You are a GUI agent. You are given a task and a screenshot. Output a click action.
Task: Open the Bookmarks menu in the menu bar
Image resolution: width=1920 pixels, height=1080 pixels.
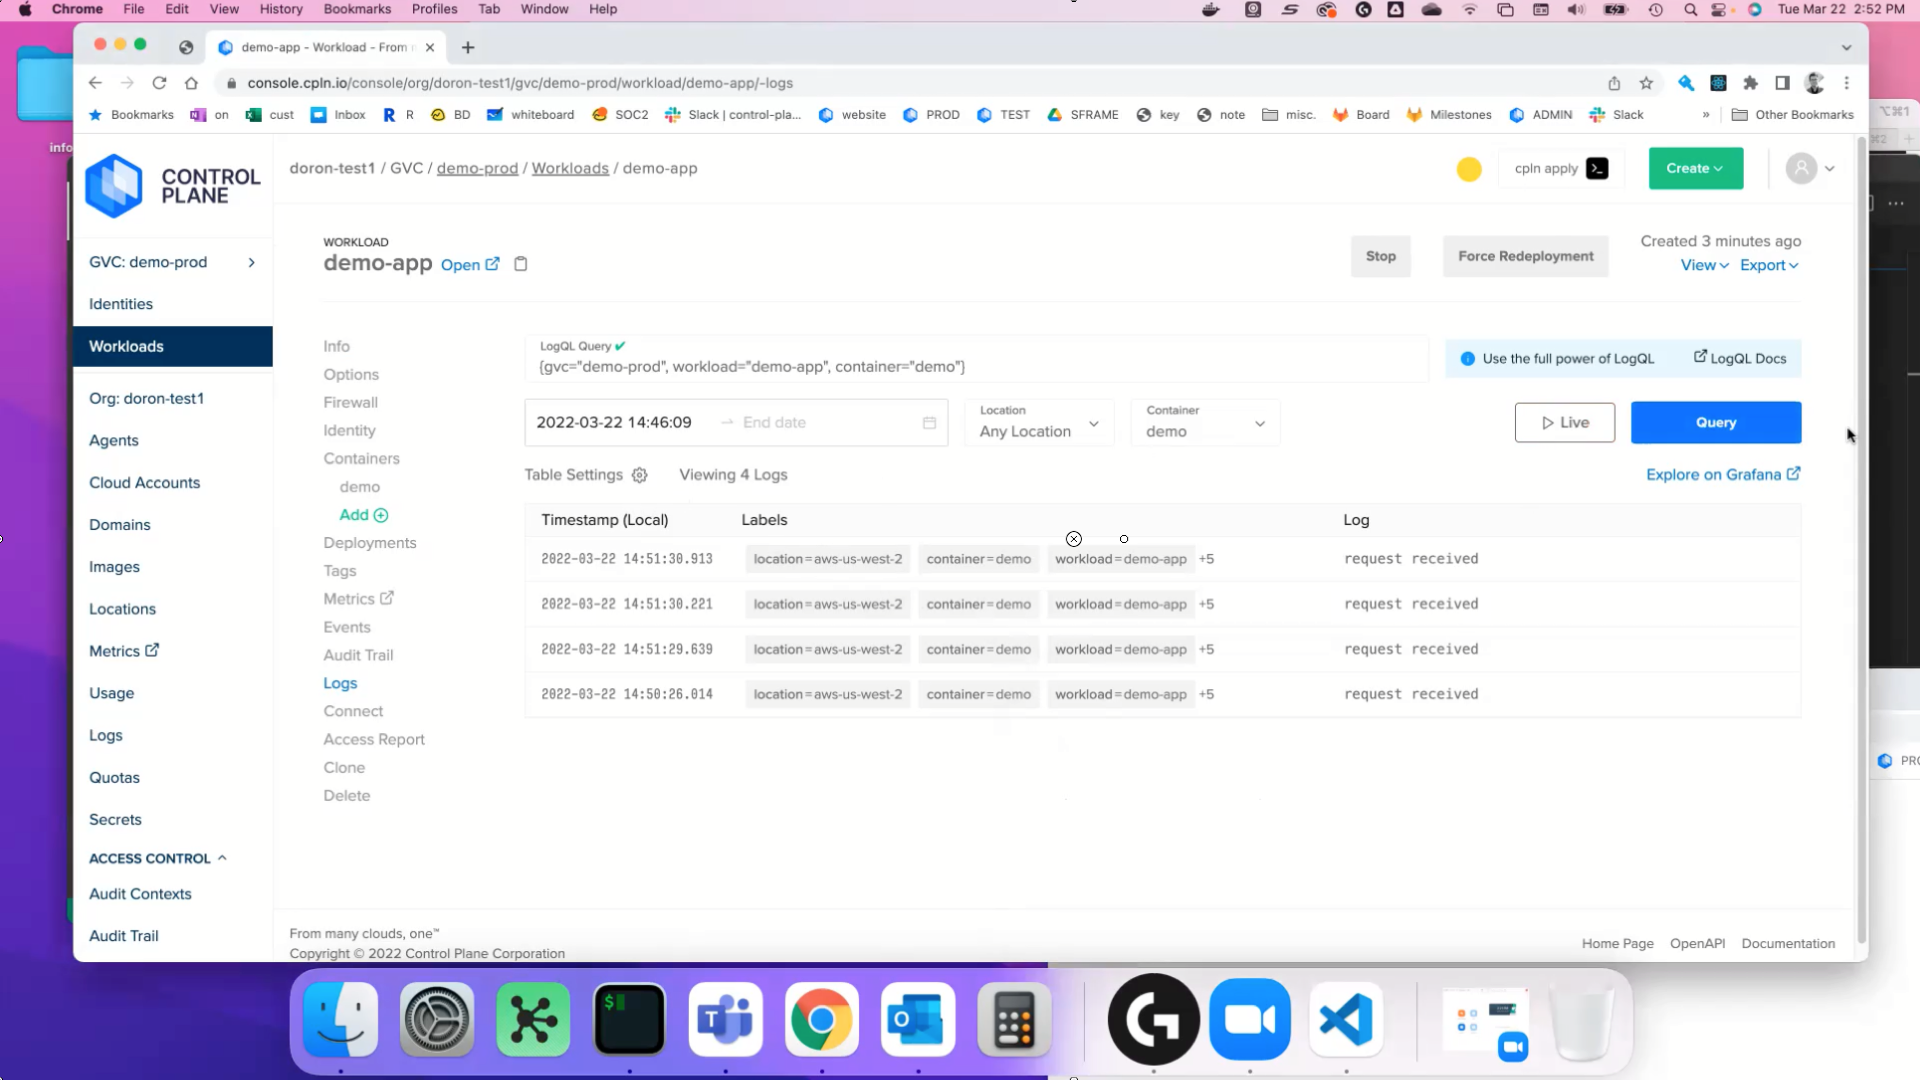(x=357, y=9)
